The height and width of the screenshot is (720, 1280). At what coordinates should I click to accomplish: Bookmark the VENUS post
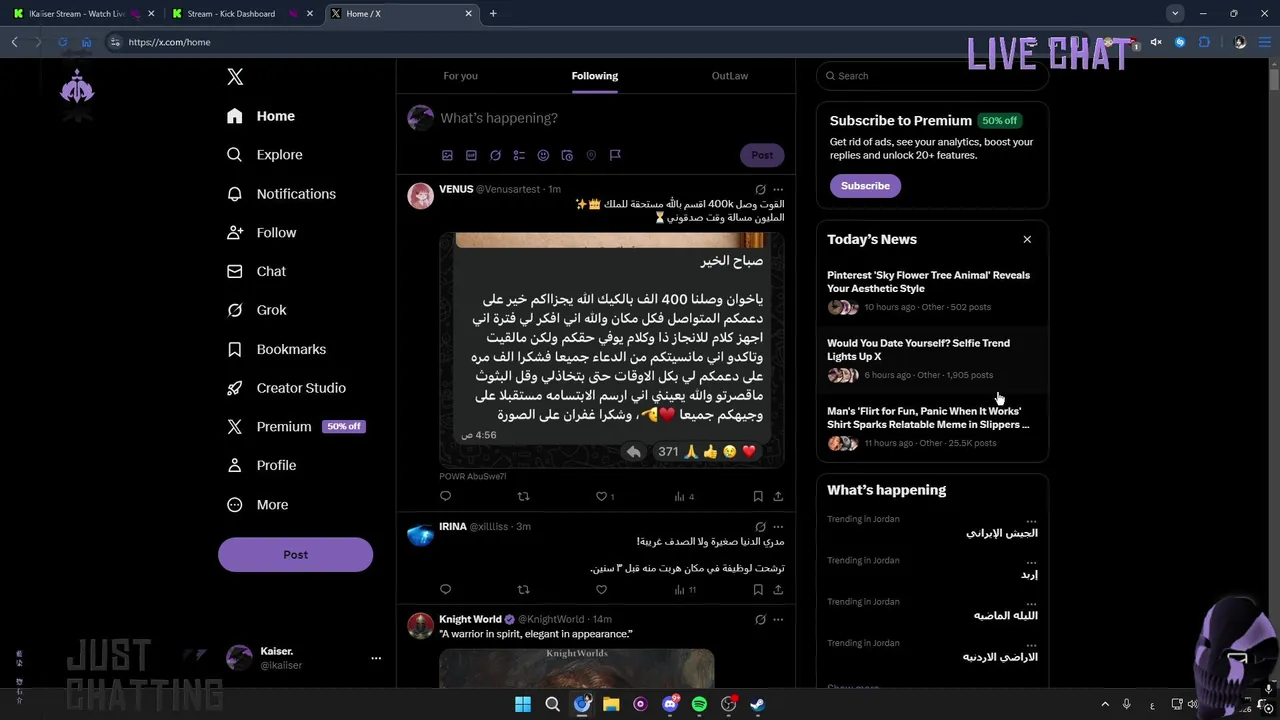point(758,496)
